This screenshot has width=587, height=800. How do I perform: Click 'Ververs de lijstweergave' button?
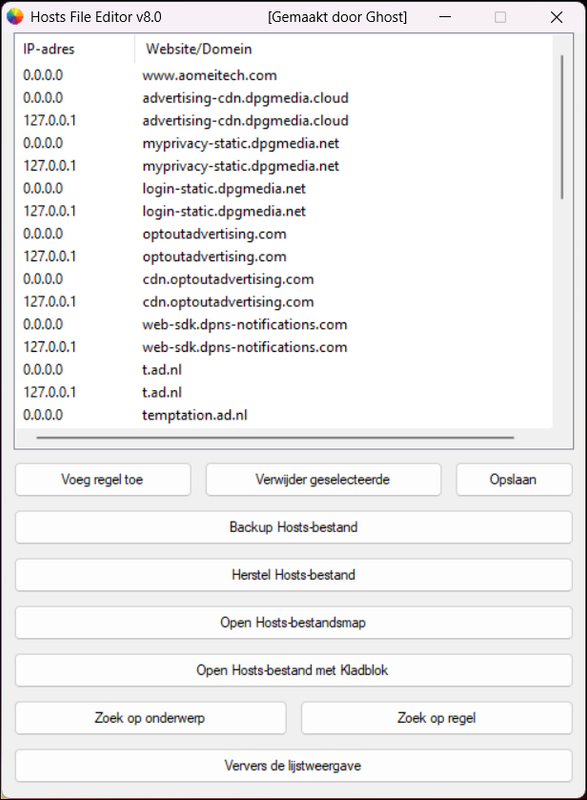[x=293, y=766]
